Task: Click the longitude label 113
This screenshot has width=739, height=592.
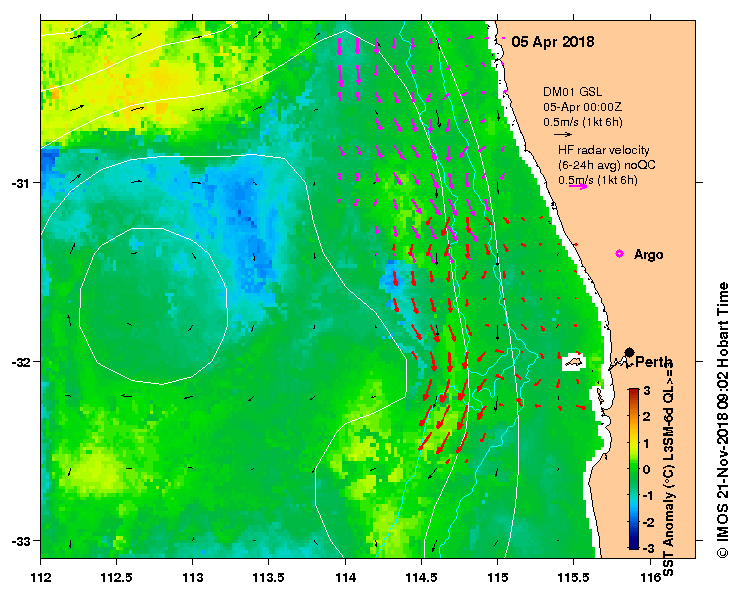Action: pos(193,577)
